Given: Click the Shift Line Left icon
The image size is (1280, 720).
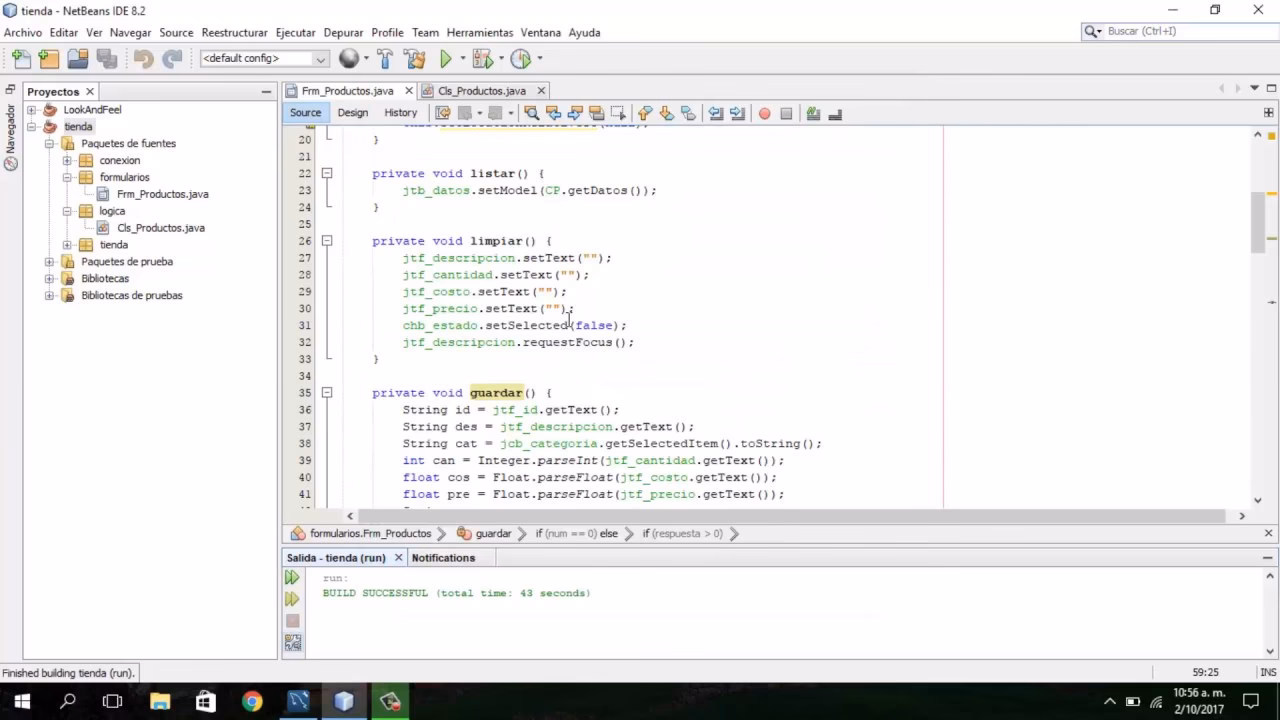Looking at the screenshot, I should click(716, 113).
